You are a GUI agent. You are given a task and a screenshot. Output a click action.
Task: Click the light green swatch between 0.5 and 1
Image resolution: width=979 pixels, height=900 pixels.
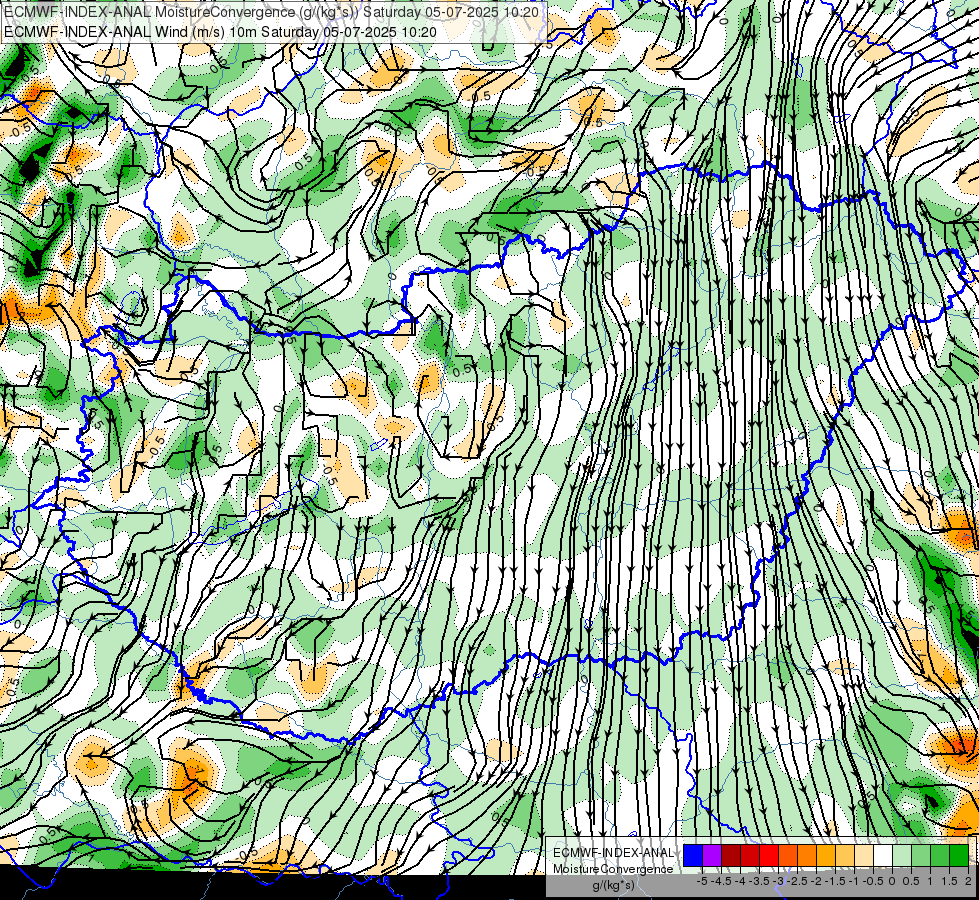point(921,856)
